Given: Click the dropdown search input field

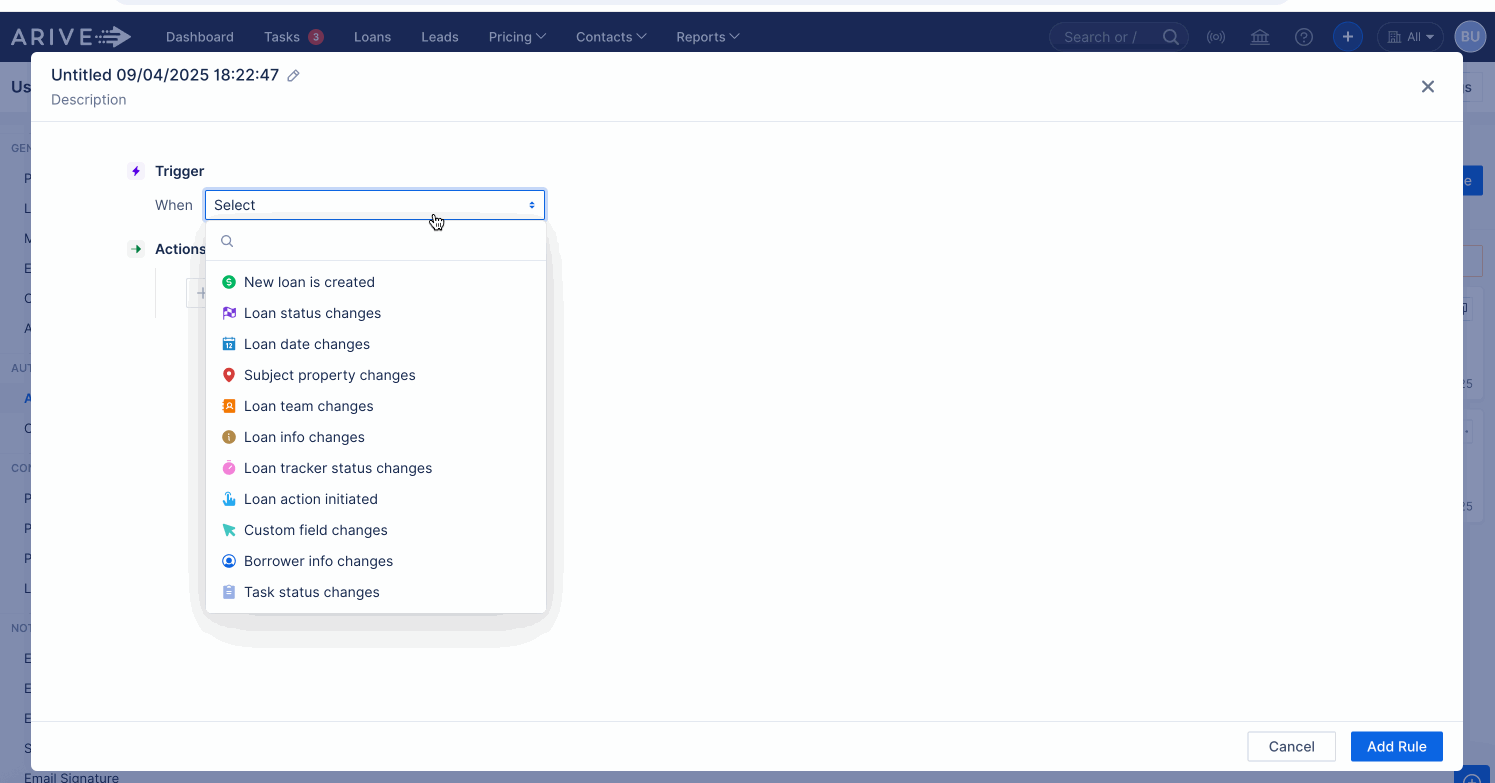Looking at the screenshot, I should tap(376, 241).
